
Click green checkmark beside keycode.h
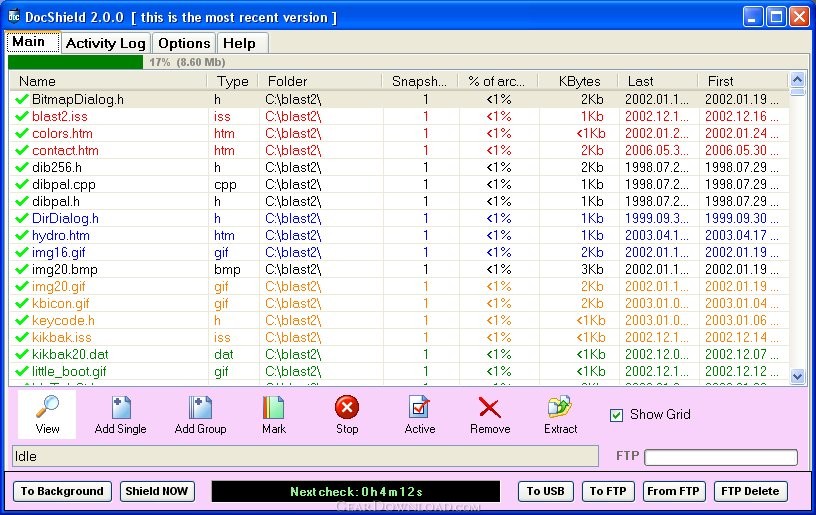point(22,320)
